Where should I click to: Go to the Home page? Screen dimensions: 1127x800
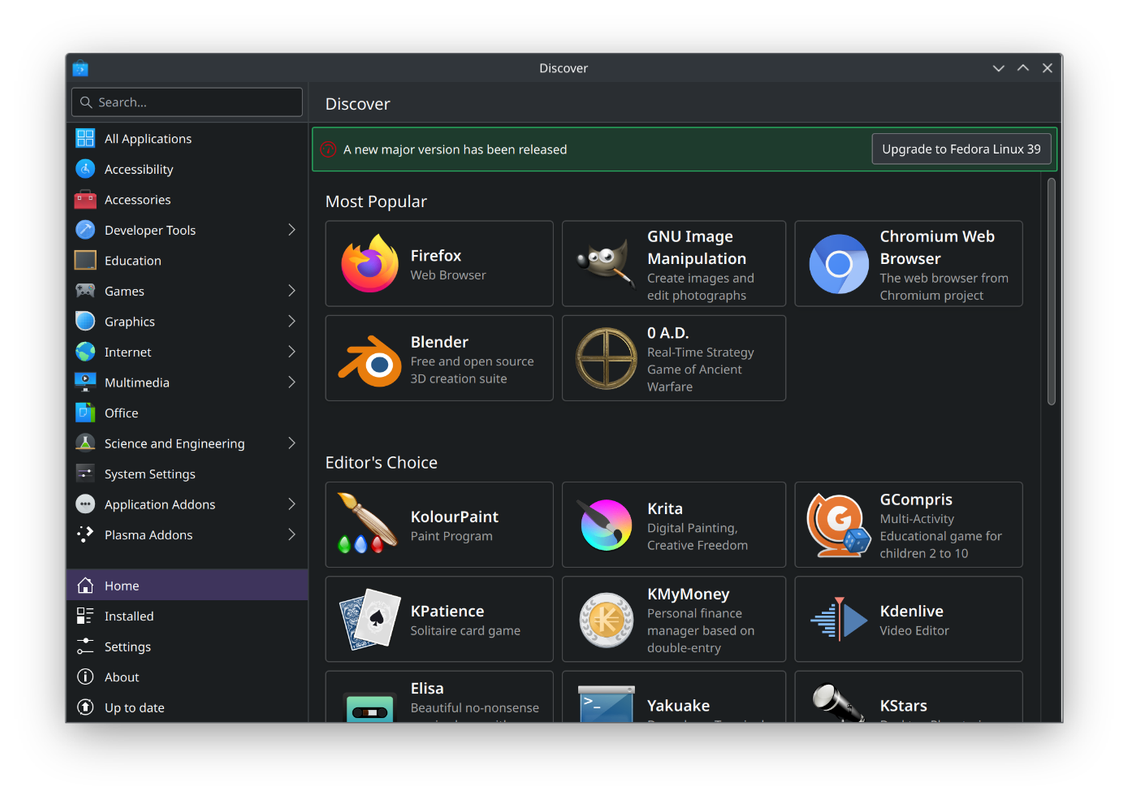point(187,585)
